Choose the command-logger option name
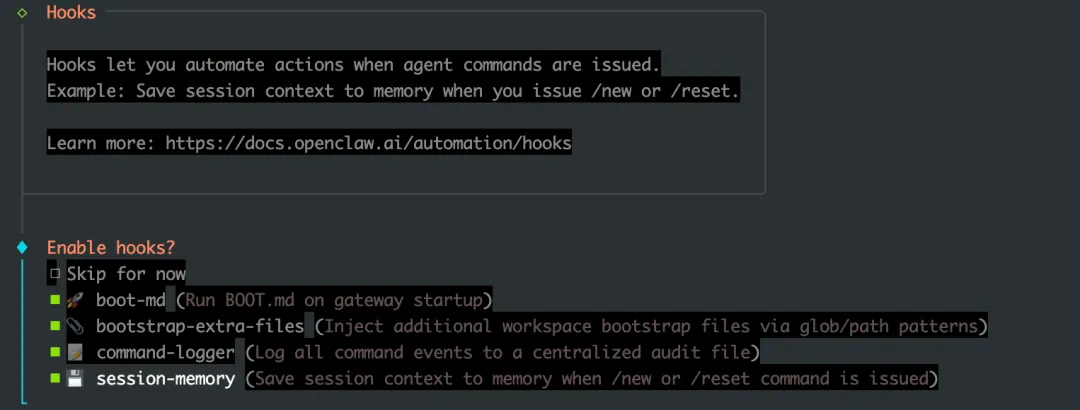1080x410 pixels. 166,352
